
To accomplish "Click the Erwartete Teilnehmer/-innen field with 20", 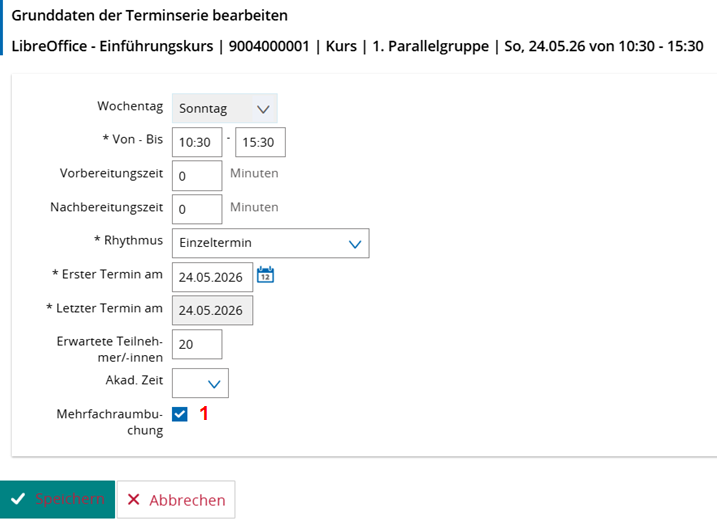I will pos(197,344).
